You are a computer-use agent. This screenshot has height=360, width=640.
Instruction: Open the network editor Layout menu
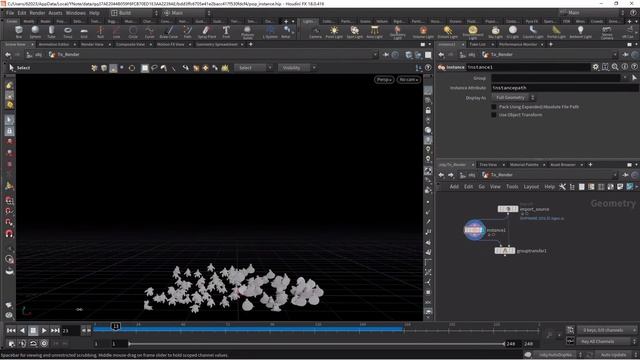click(531, 187)
